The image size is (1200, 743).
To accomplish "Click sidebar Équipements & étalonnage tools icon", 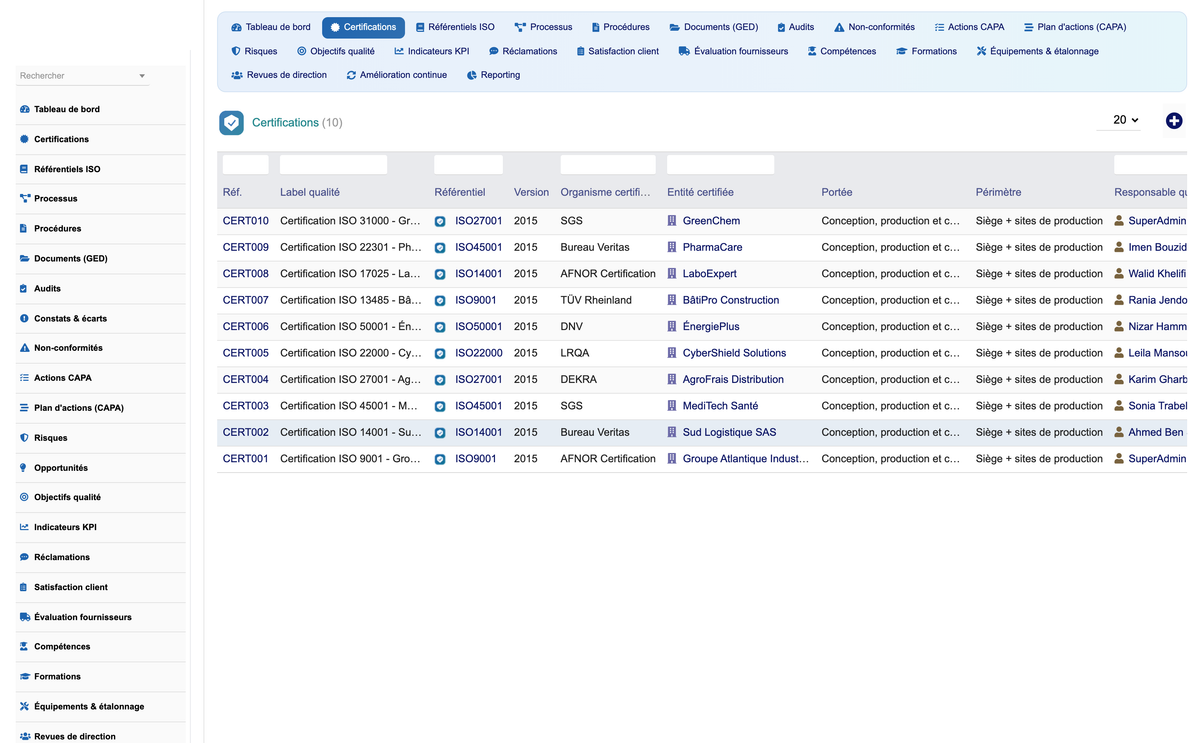I will pos(24,706).
